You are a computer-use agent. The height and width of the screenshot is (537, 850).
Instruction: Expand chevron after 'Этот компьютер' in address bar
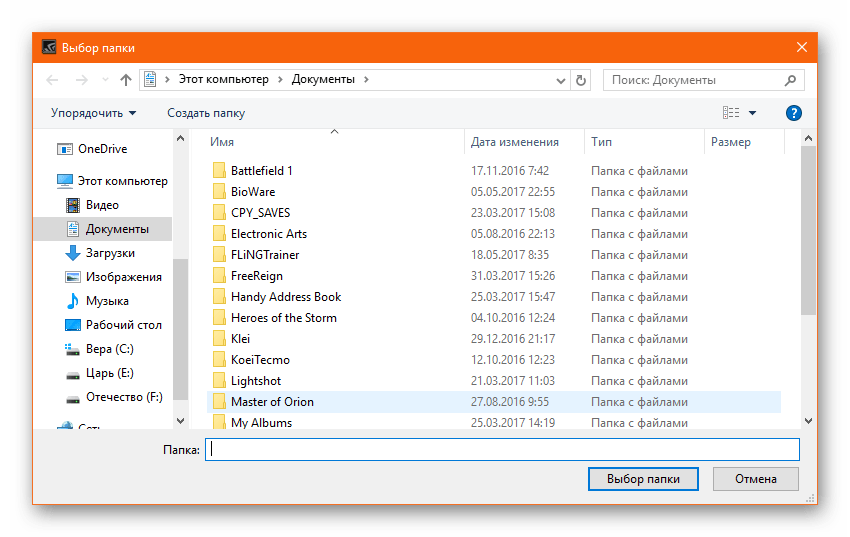280,80
